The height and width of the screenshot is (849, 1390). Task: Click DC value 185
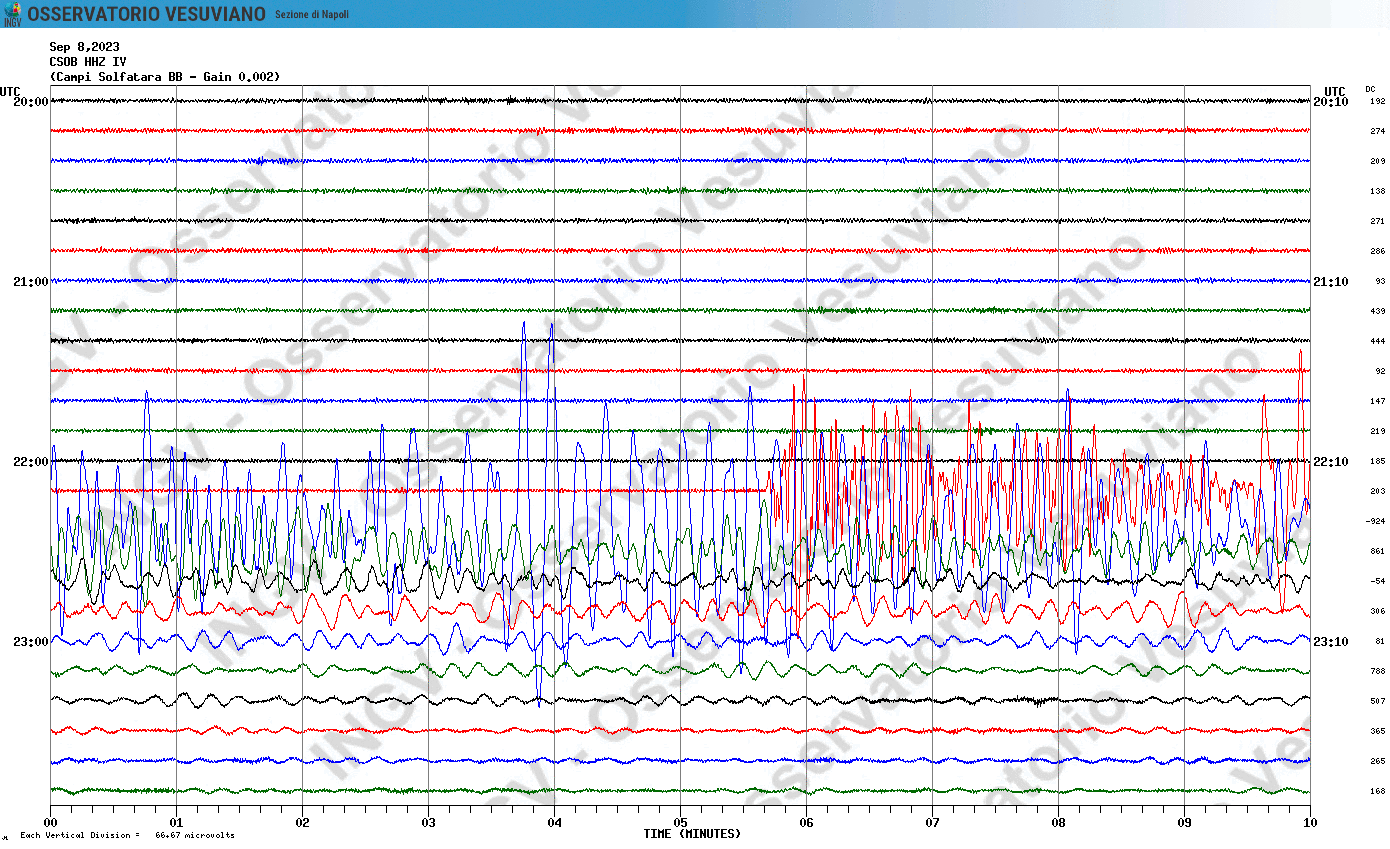coord(1378,461)
